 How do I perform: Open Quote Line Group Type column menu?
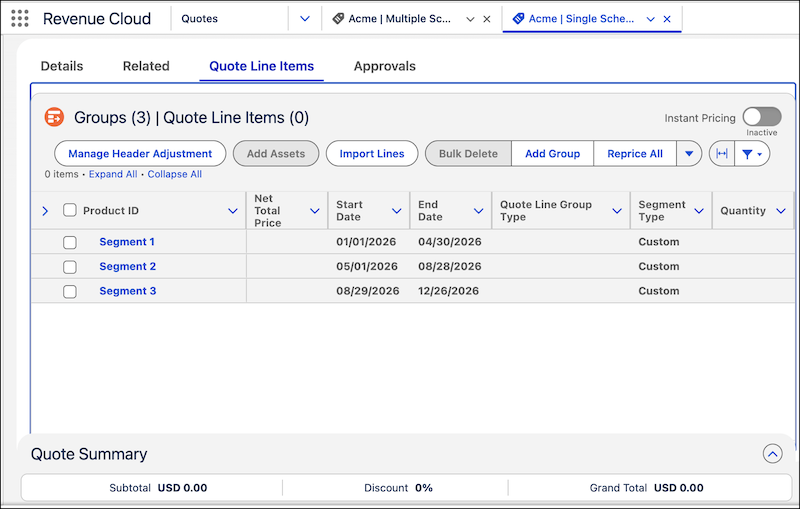(617, 211)
